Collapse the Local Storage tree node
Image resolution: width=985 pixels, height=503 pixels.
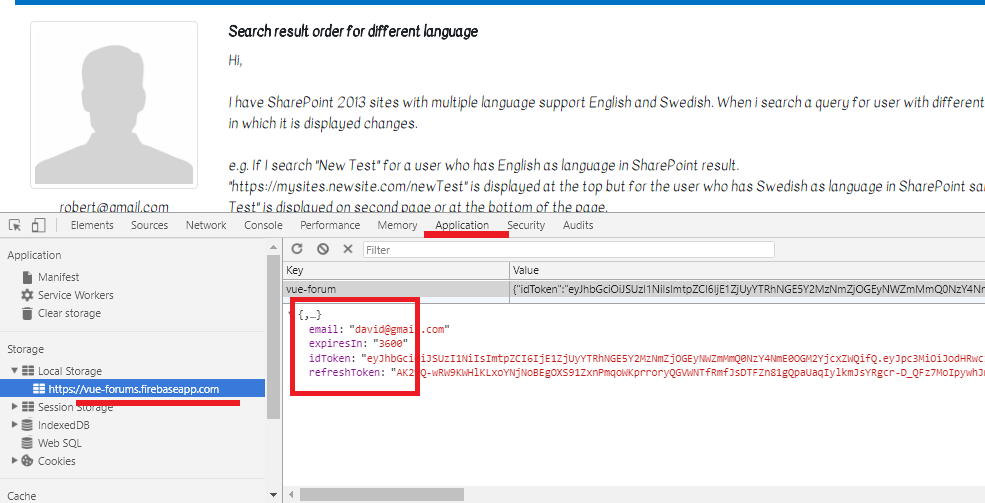[x=14, y=370]
